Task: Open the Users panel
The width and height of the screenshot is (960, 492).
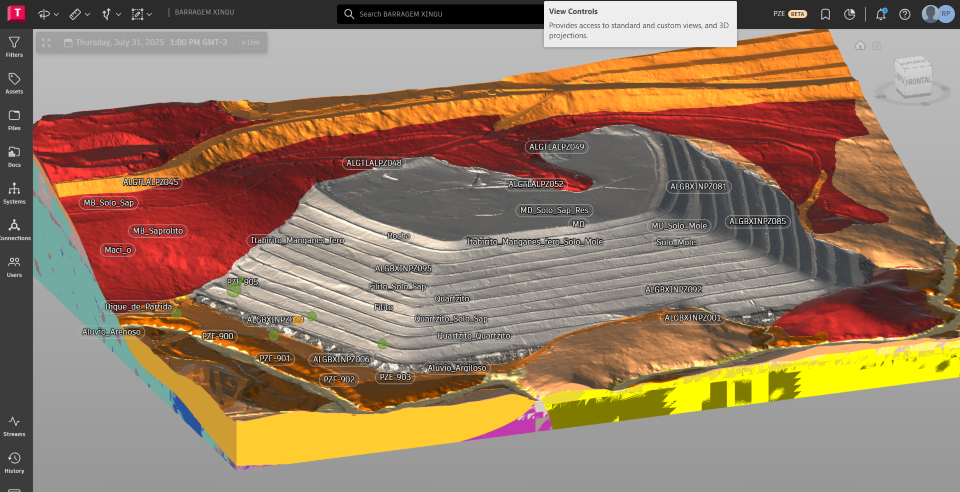Action: pyautogui.click(x=14, y=266)
